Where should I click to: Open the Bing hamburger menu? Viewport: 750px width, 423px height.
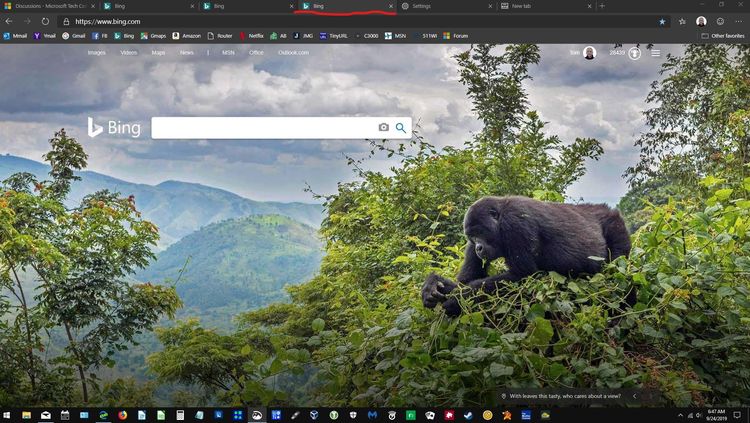pyautogui.click(x=655, y=53)
